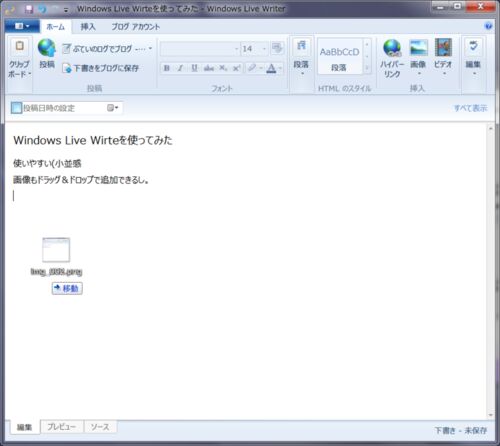Toggle Bold formatting

click(x=167, y=68)
